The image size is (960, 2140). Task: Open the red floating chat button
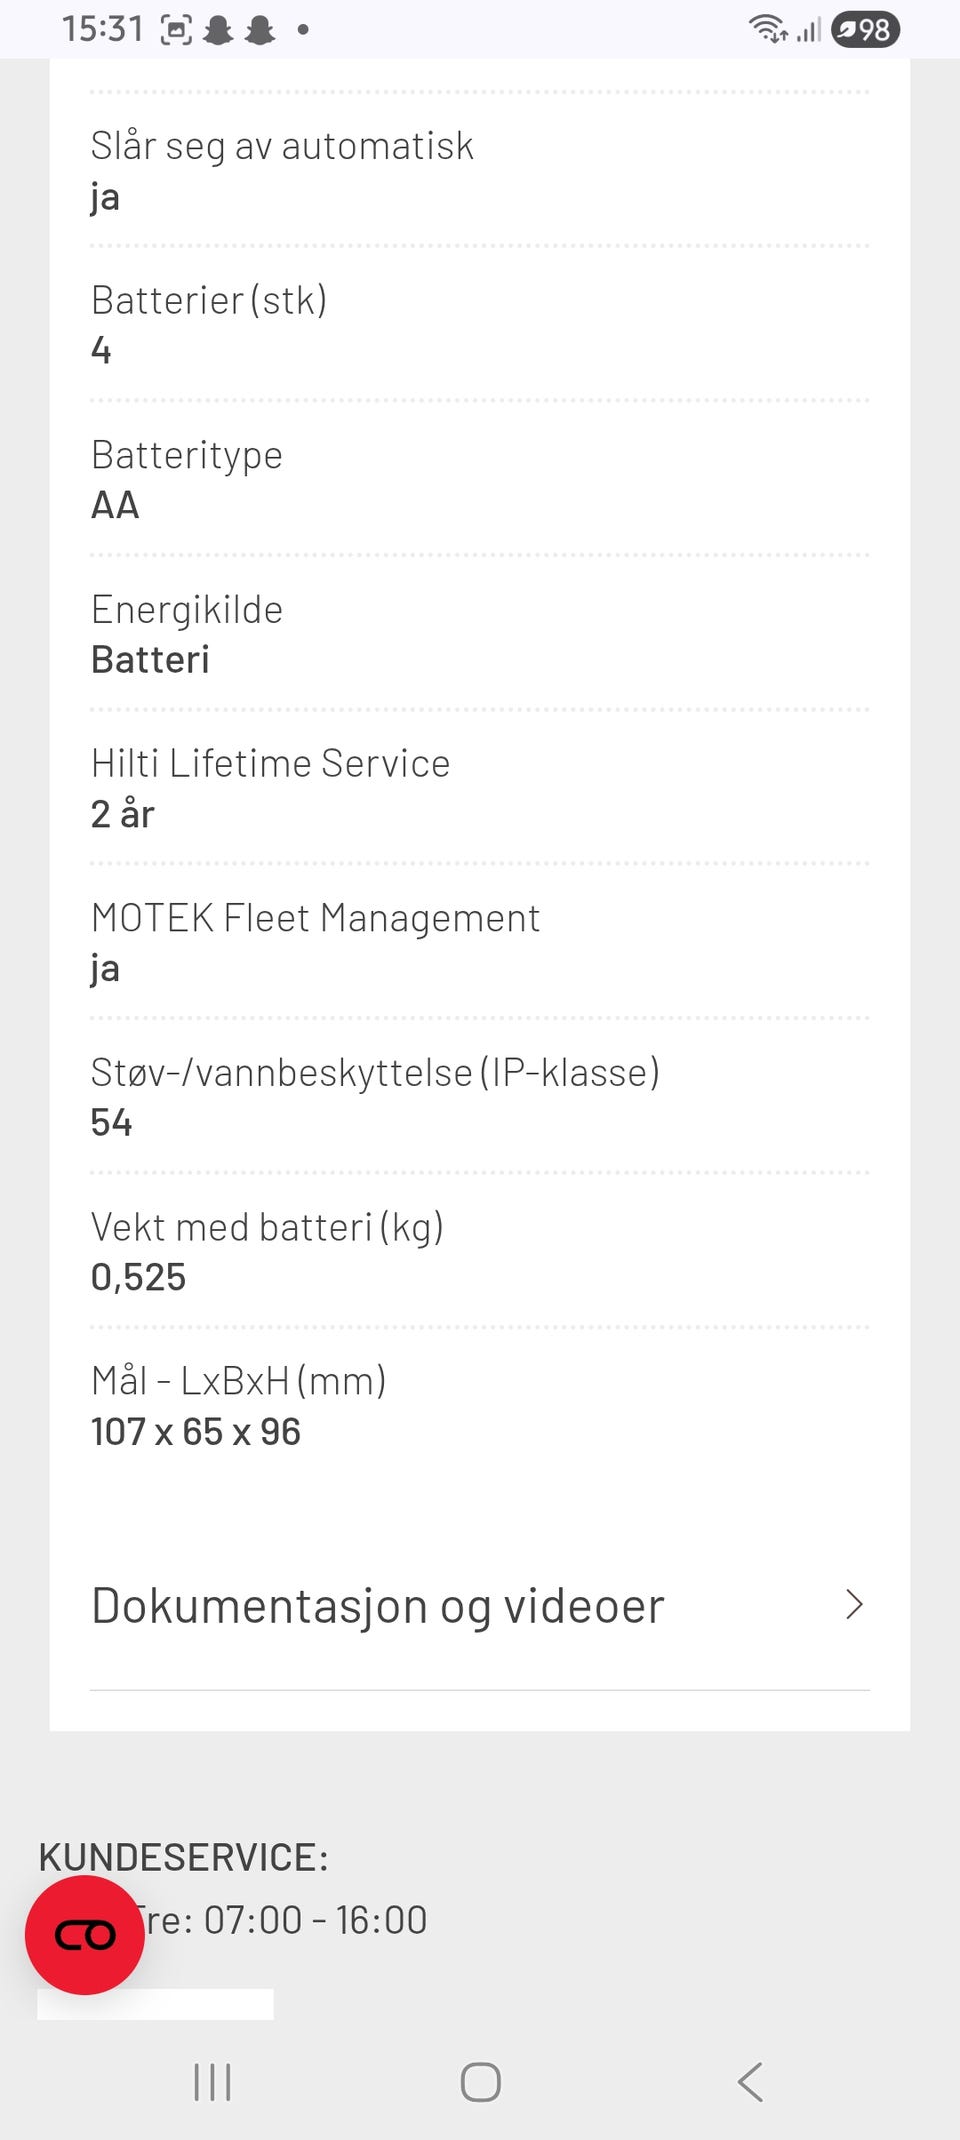(85, 1935)
